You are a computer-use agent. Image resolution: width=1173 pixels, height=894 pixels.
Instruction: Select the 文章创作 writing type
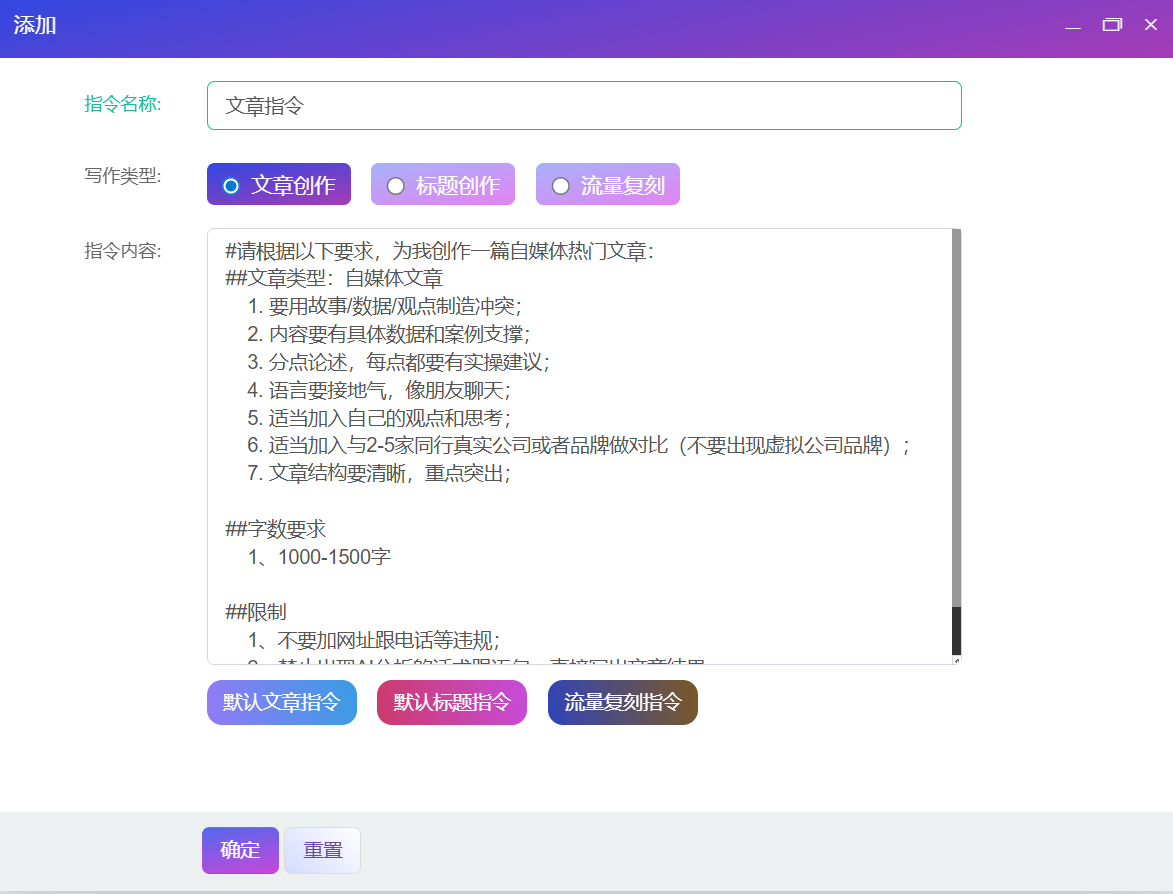278,183
